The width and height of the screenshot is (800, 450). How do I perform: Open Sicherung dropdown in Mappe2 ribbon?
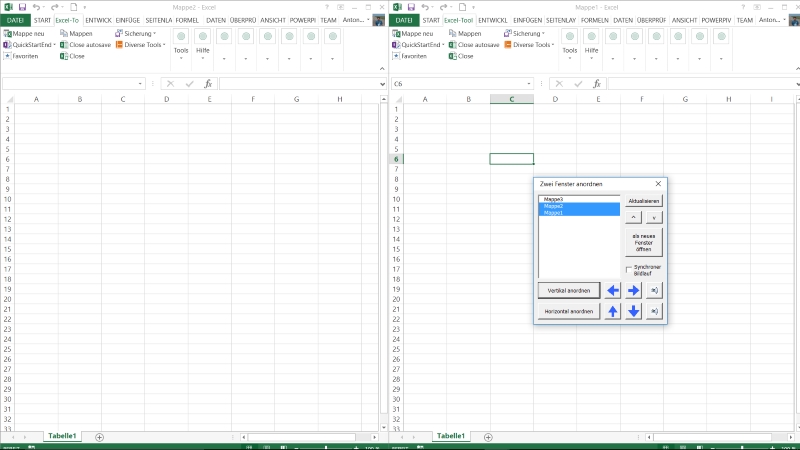[135, 33]
